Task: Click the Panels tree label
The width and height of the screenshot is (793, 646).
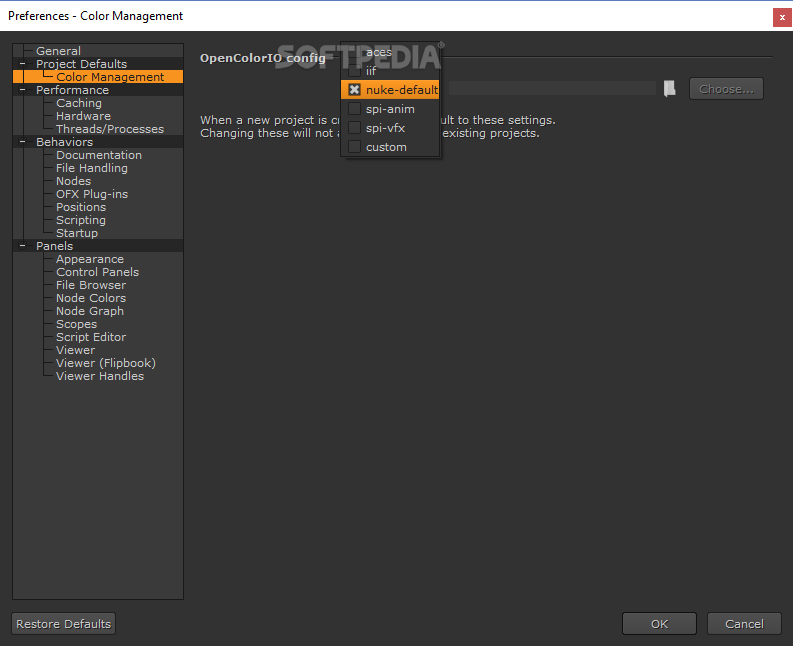Action: point(54,246)
